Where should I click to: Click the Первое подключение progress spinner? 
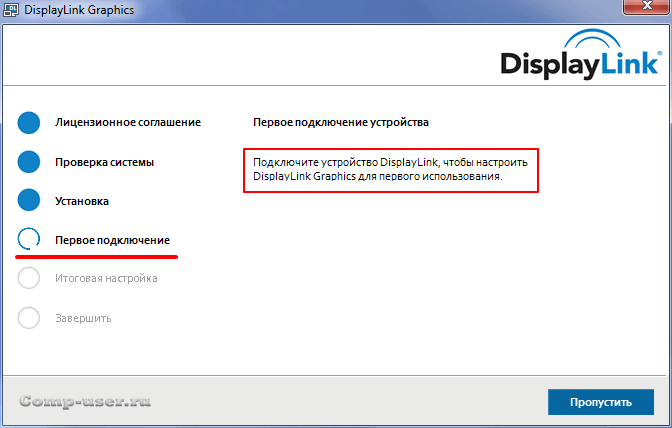click(x=29, y=239)
